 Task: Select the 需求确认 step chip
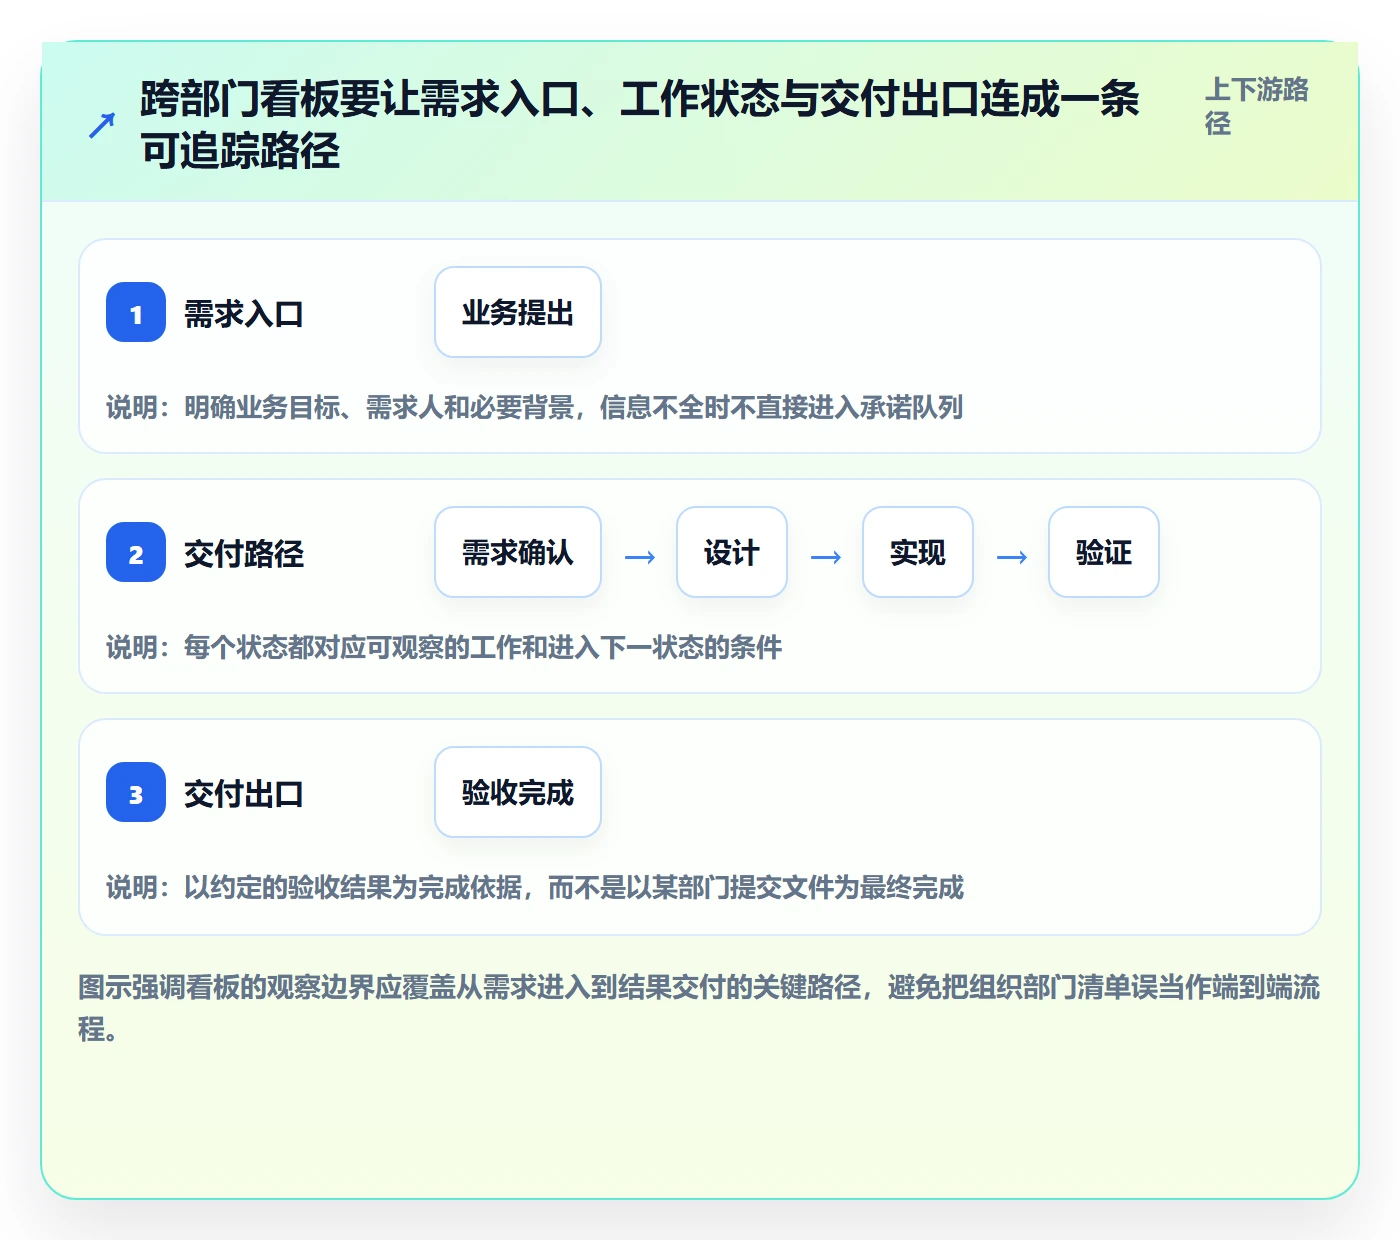point(518,552)
